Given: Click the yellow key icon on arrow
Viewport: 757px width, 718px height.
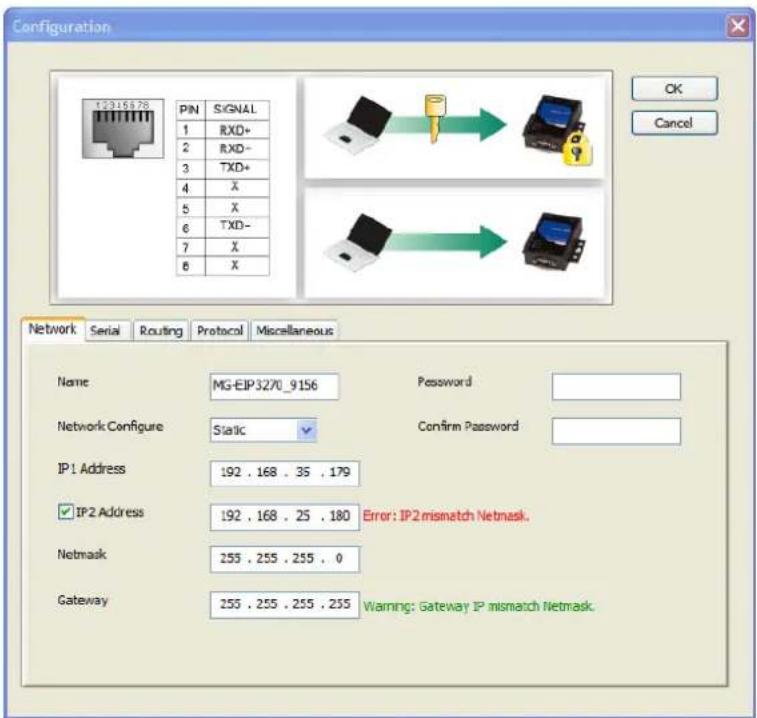Looking at the screenshot, I should point(435,118).
